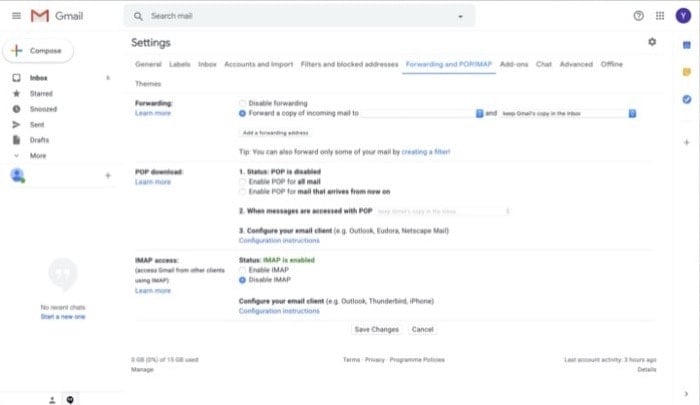Open the Inbox settings tab

[x=207, y=64]
